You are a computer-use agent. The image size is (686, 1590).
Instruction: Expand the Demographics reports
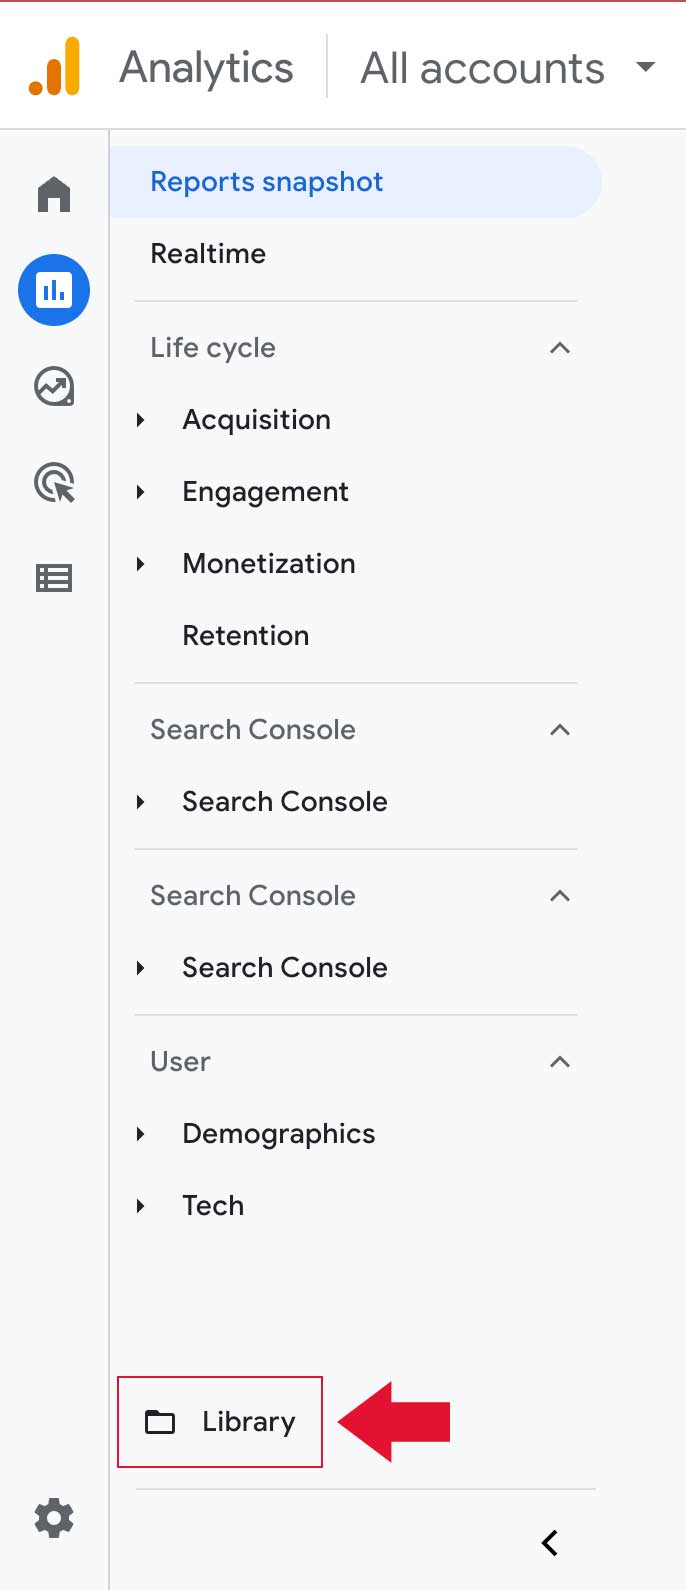141,1134
